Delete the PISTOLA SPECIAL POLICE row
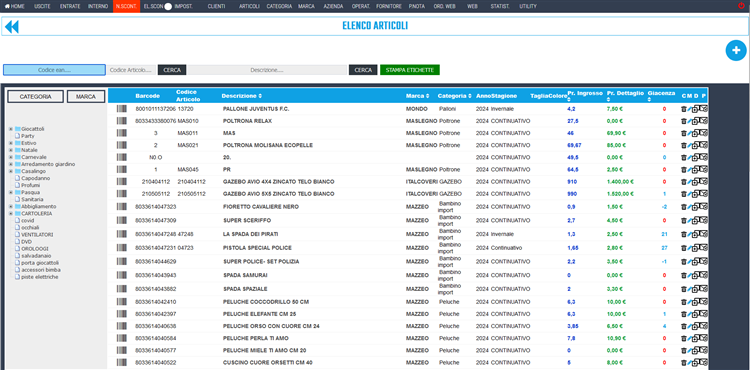Image resolution: width=750 pixels, height=370 pixels. [x=684, y=248]
